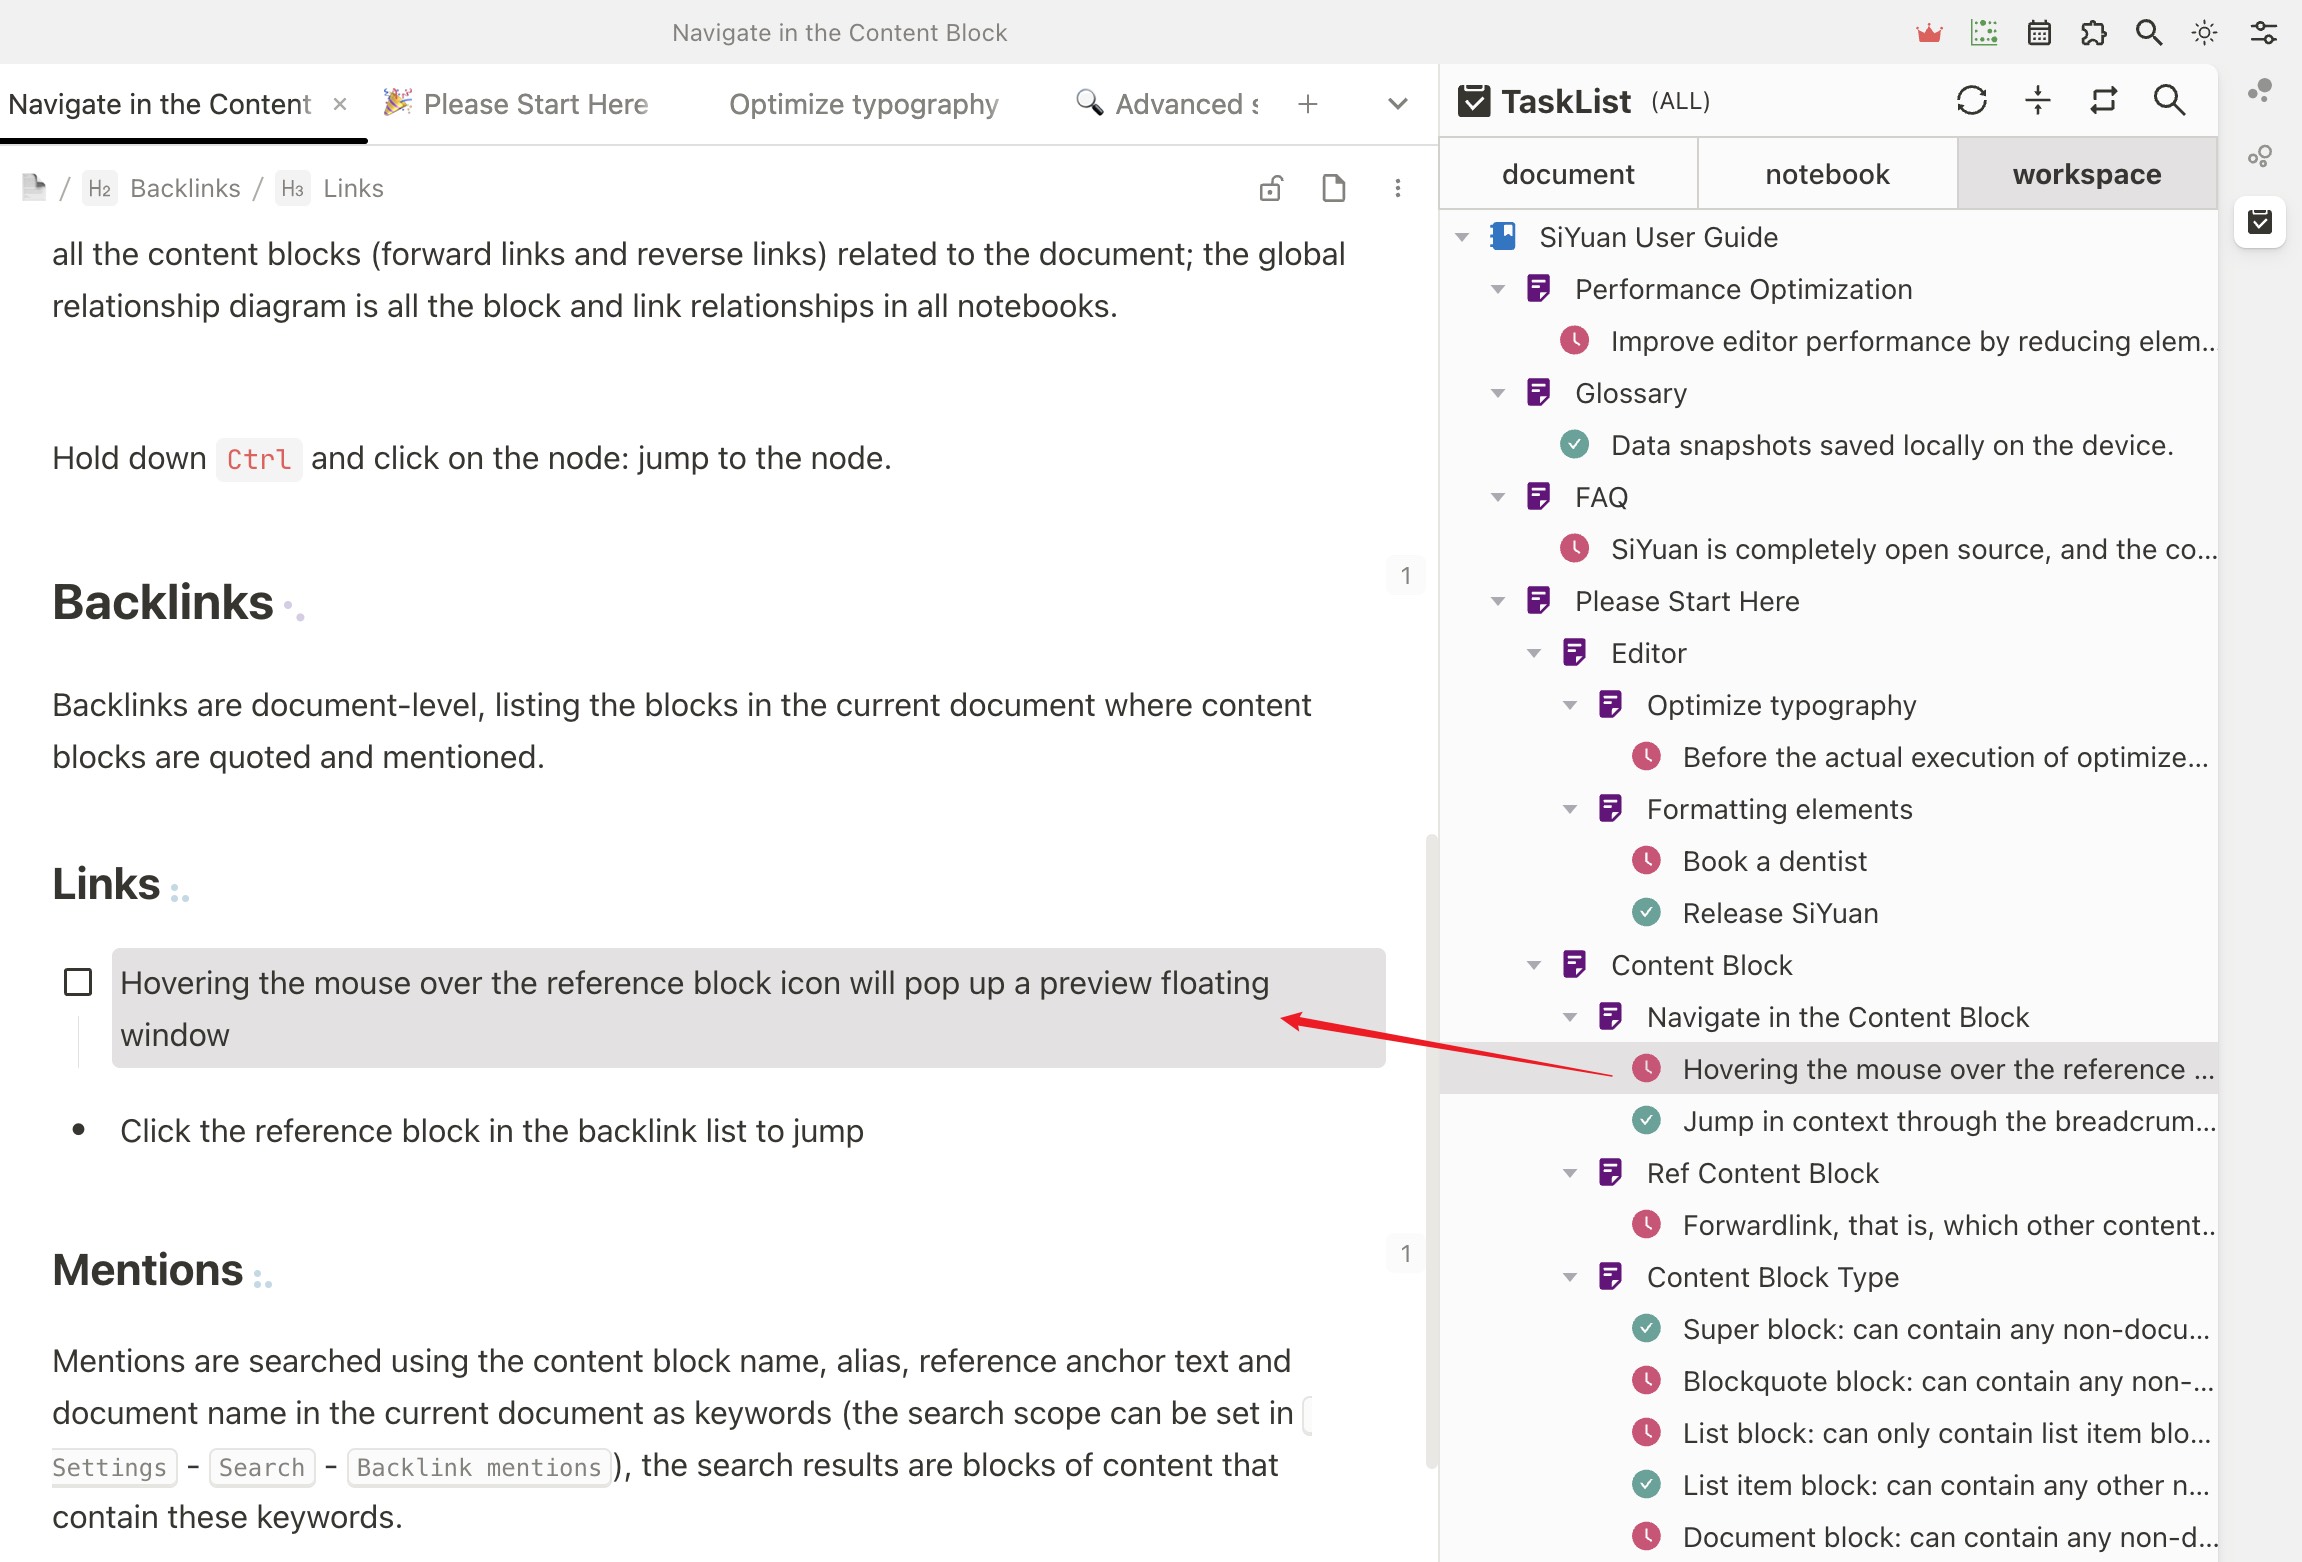Image resolution: width=2302 pixels, height=1562 pixels.
Task: Open the three-dot more menu in the editor
Action: pyautogui.click(x=1397, y=188)
